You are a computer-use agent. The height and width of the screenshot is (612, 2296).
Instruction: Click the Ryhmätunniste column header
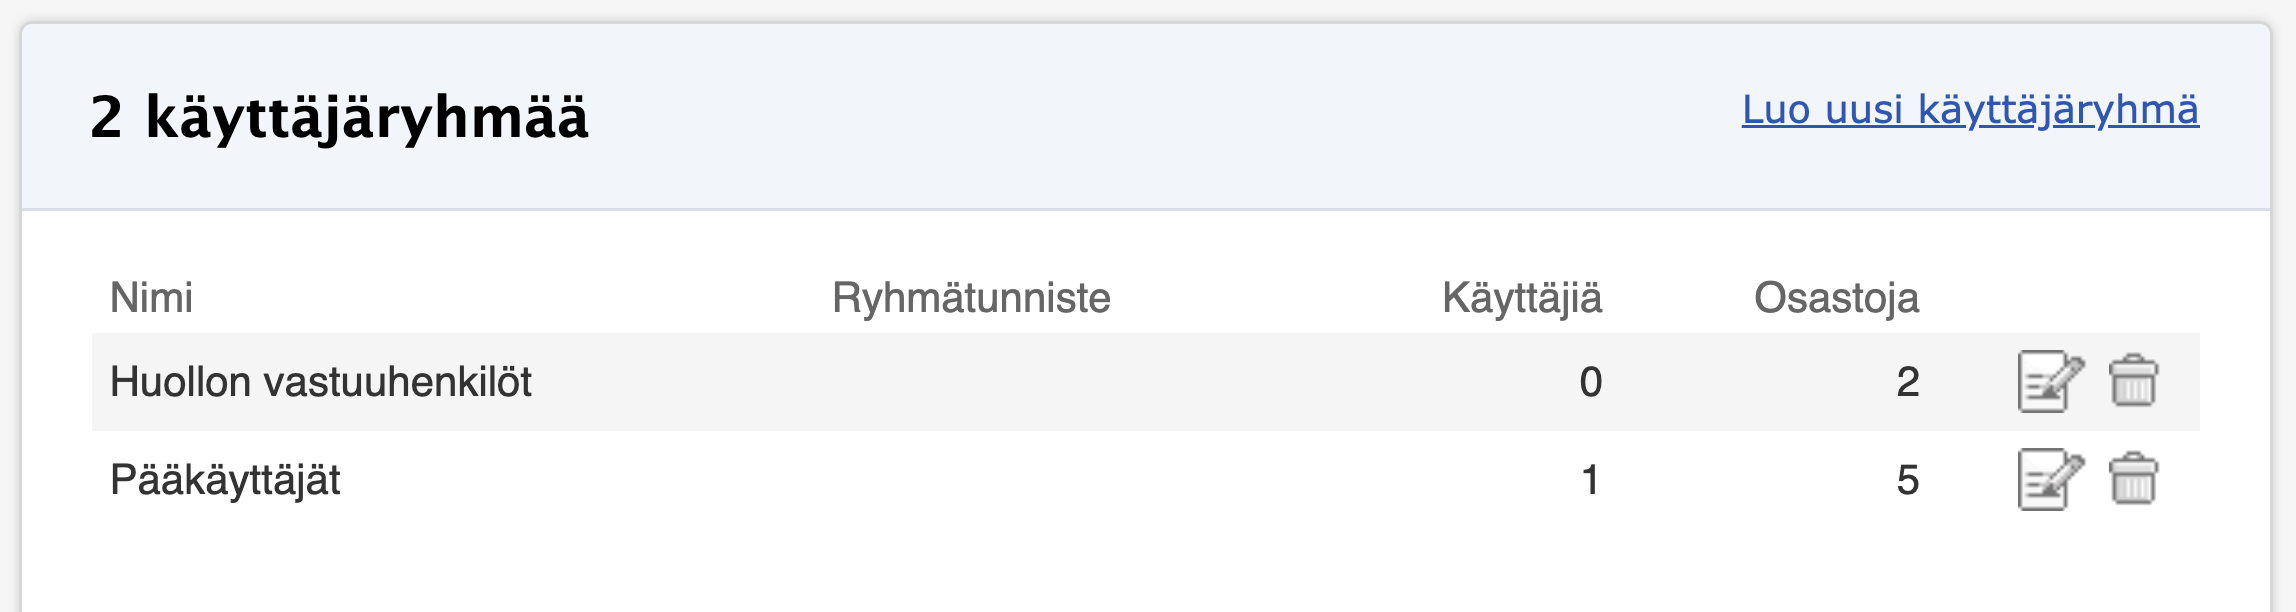[x=971, y=298]
